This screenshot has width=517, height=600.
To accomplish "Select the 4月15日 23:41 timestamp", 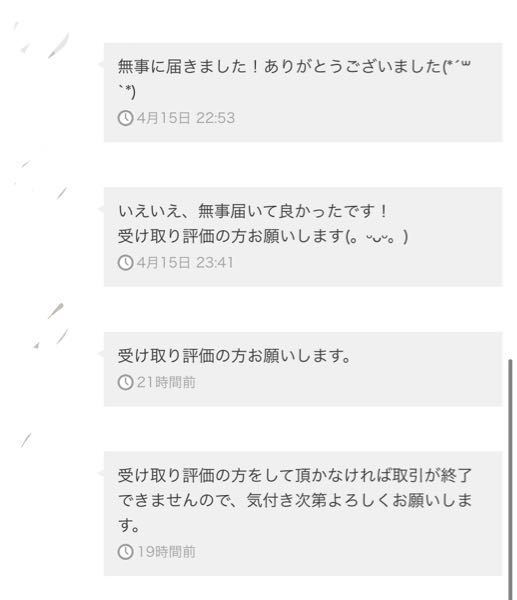I will (x=185, y=262).
